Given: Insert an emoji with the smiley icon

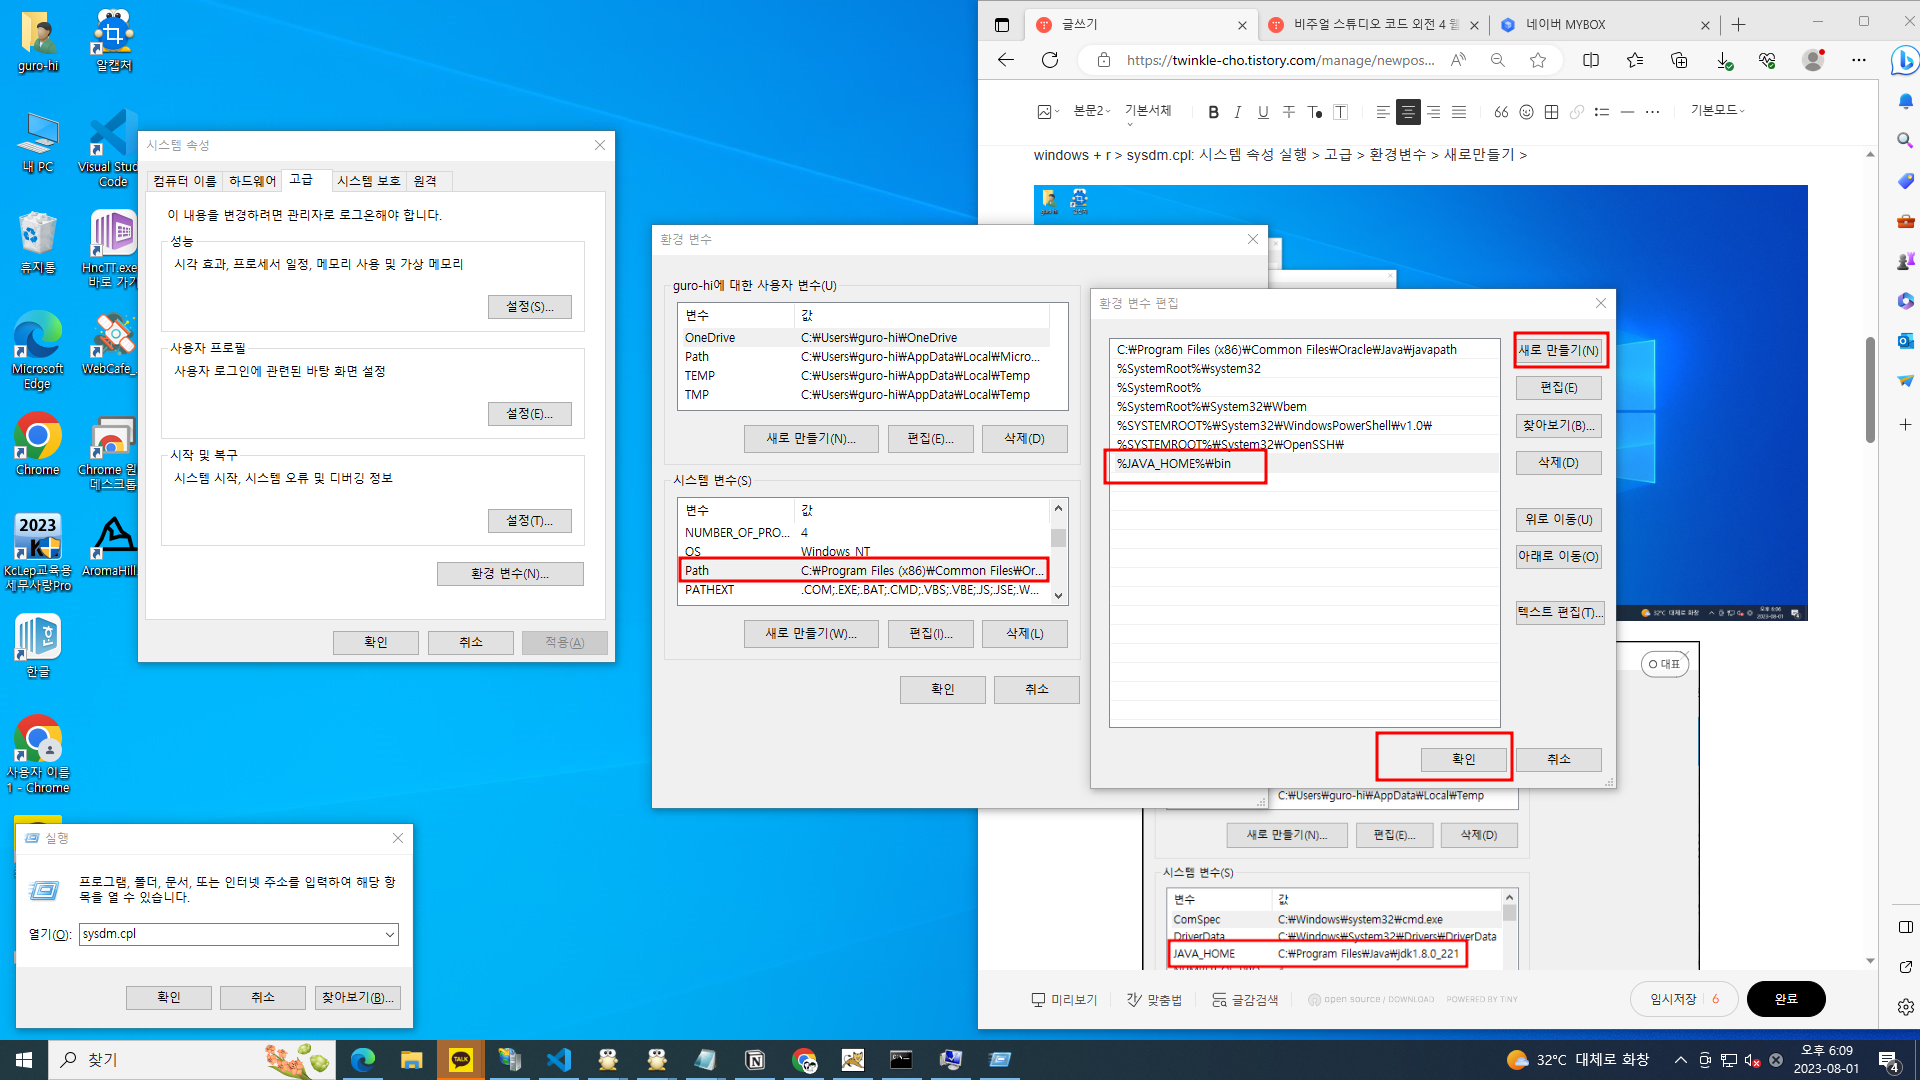Looking at the screenshot, I should [1526, 112].
